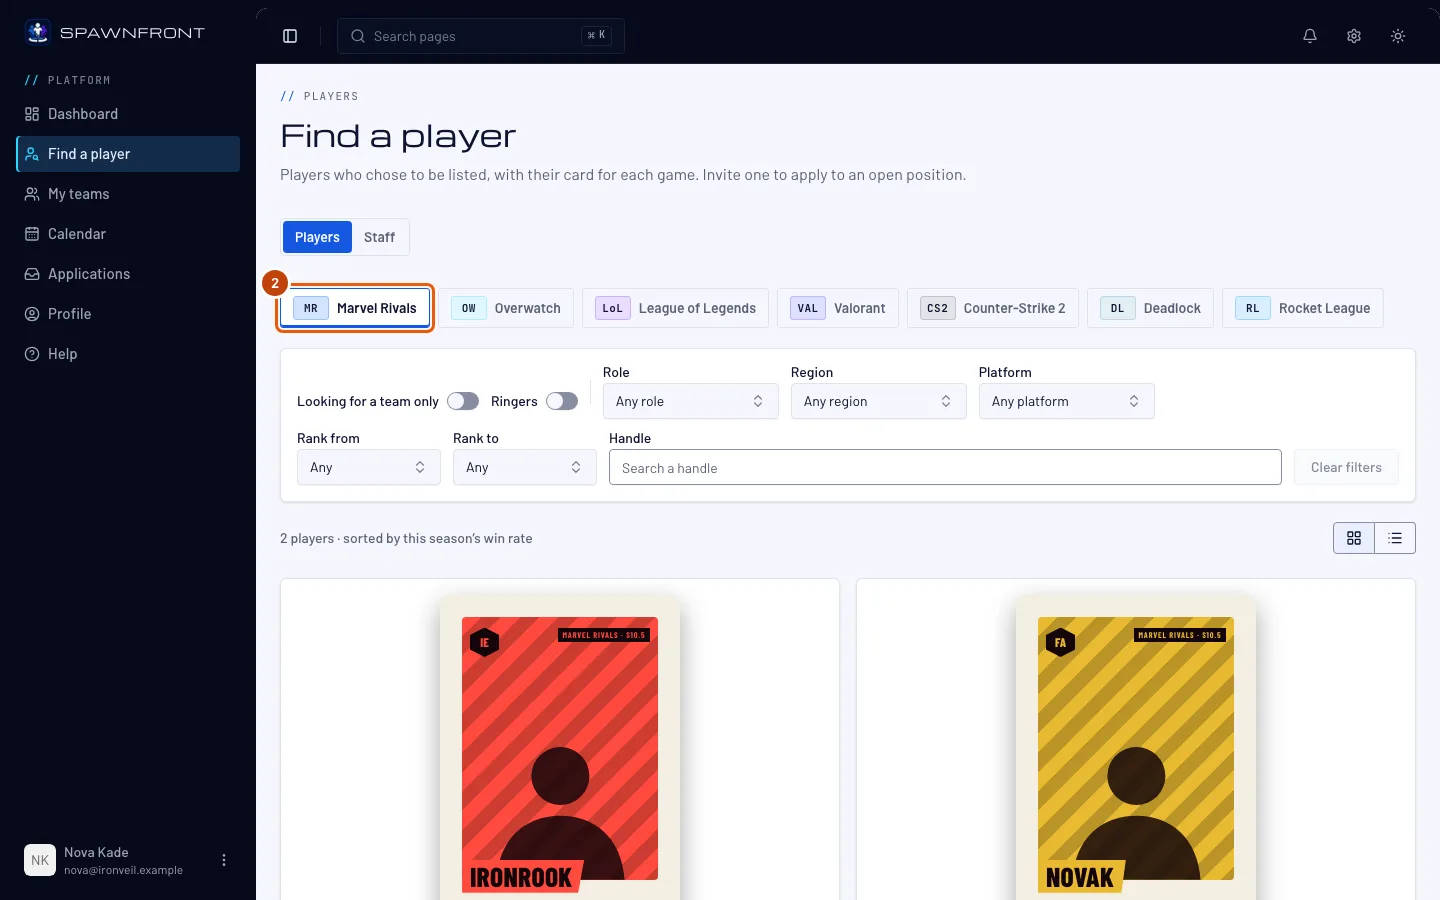Select the Deadlock game filter
The image size is (1440, 900).
pyautogui.click(x=1151, y=308)
